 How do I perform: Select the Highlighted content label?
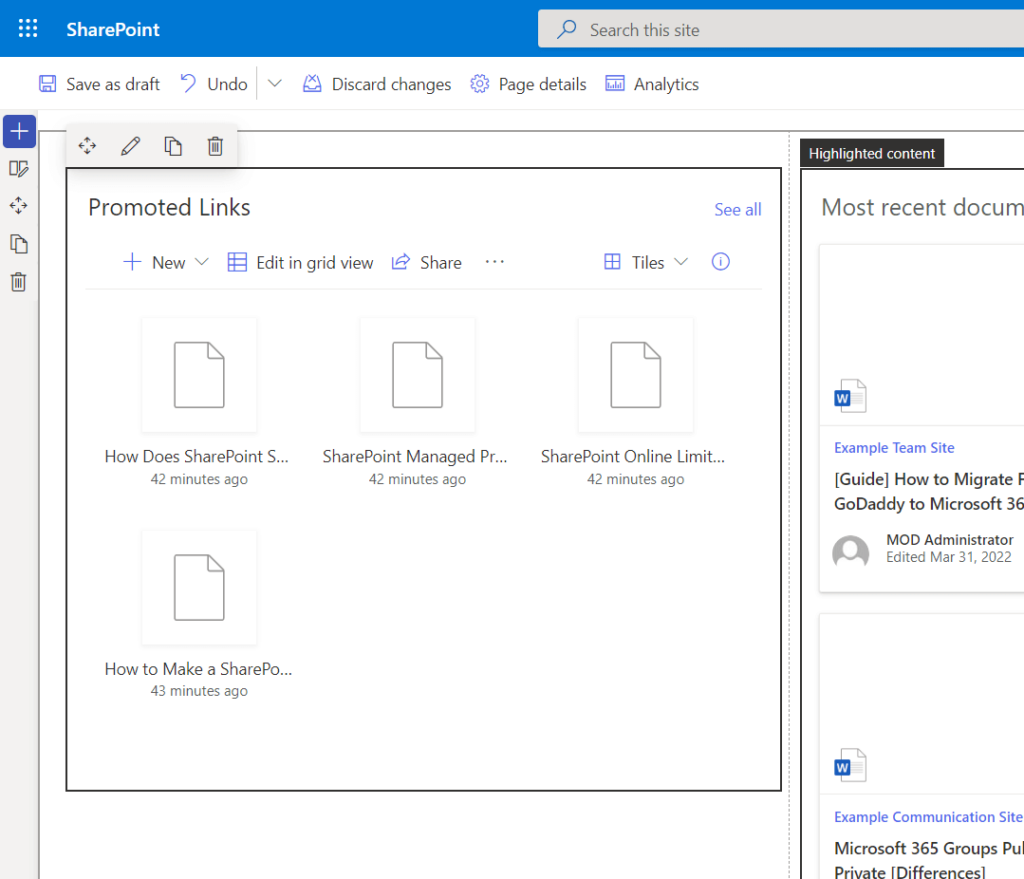click(872, 153)
